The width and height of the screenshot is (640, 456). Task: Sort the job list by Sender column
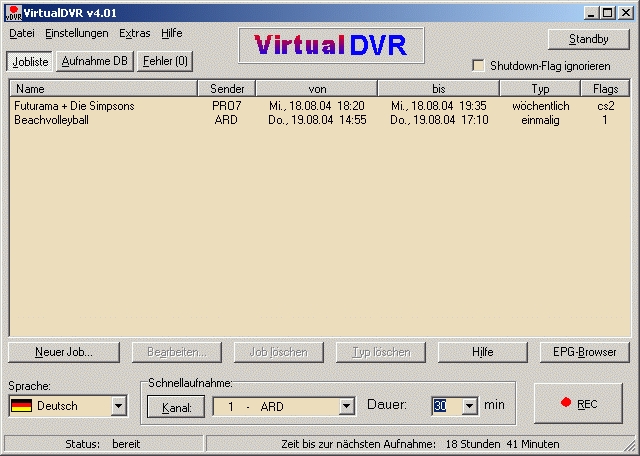click(227, 89)
